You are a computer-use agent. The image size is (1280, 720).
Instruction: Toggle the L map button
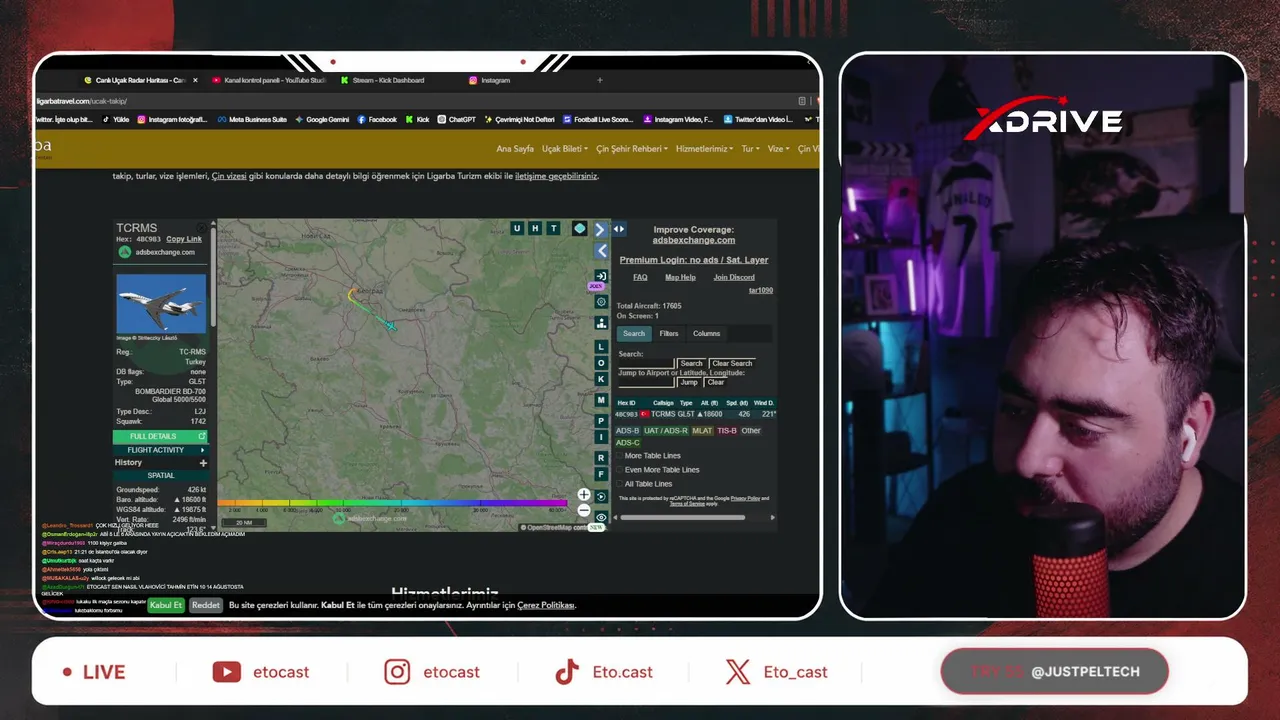[x=601, y=347]
